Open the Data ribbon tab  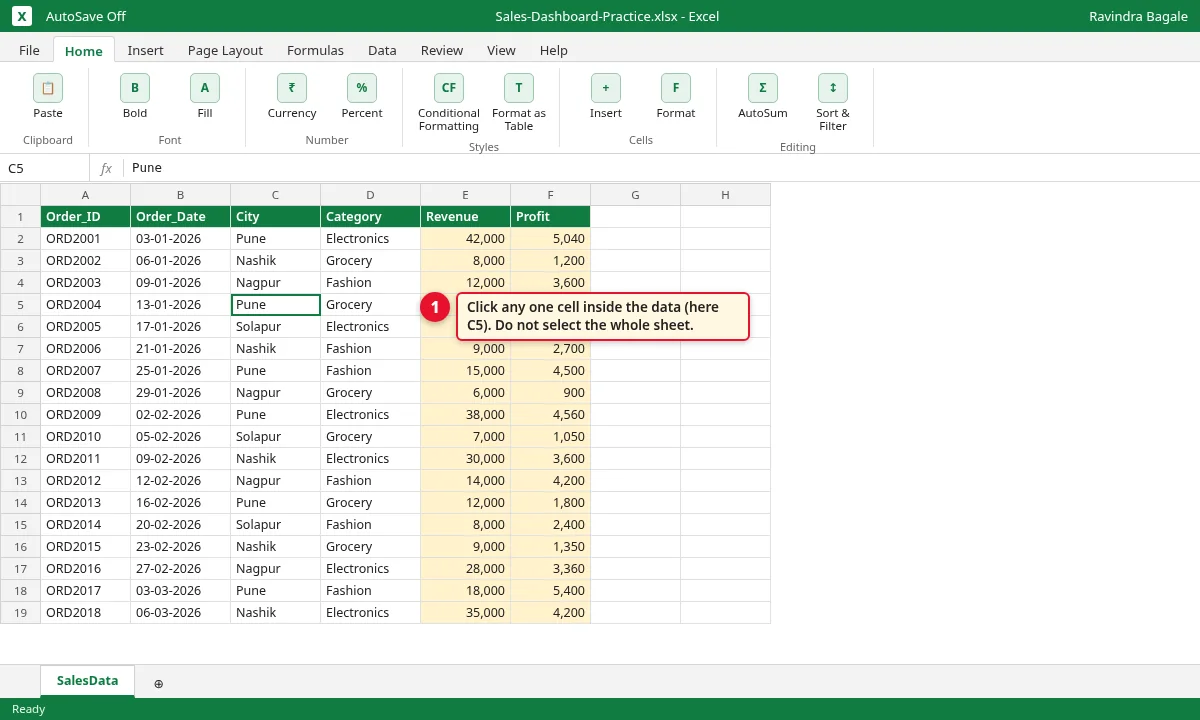pyautogui.click(x=382, y=50)
